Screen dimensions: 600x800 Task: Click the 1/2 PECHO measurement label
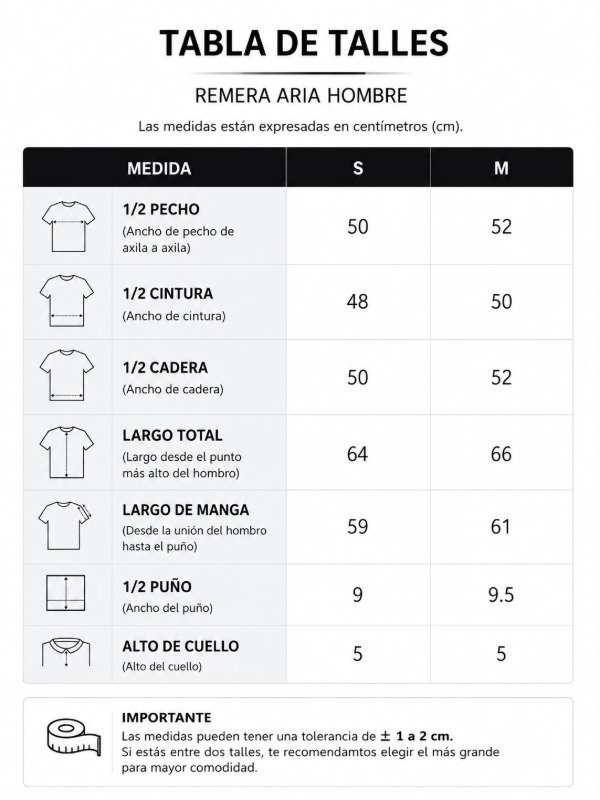pos(161,209)
